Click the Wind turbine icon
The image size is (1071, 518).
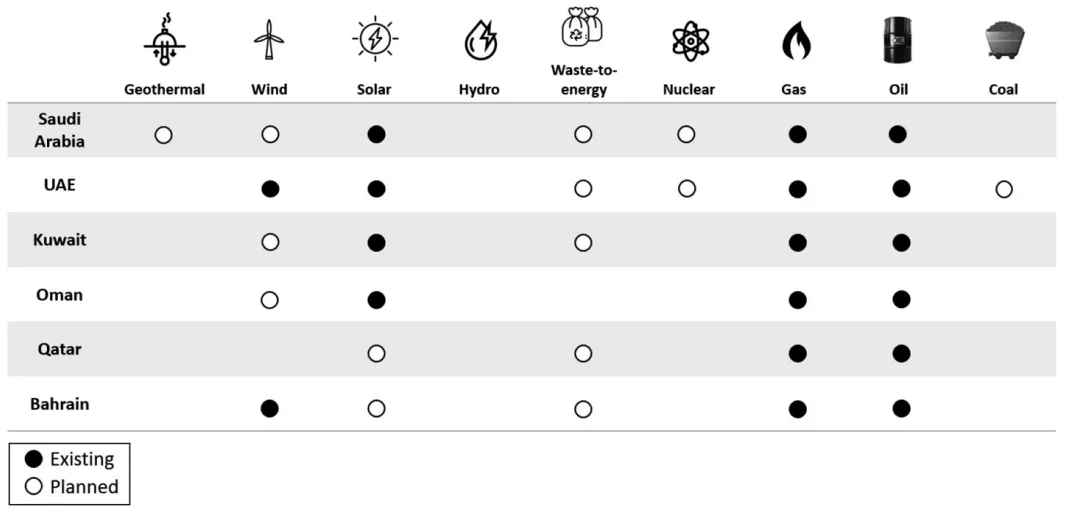click(x=269, y=42)
